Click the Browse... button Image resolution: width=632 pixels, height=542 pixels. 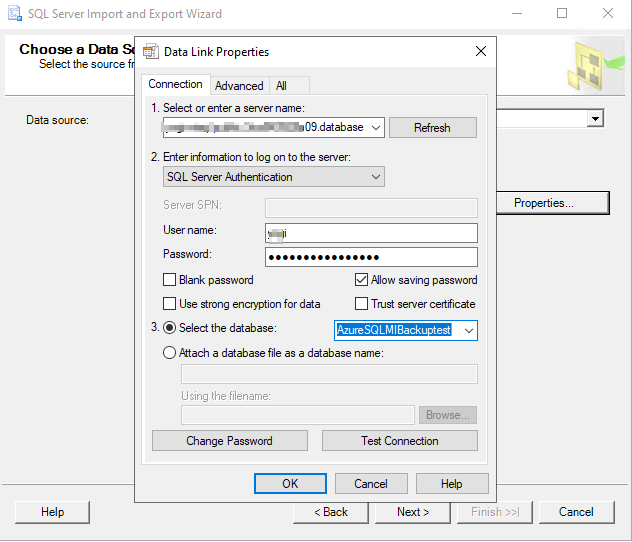[x=448, y=415]
